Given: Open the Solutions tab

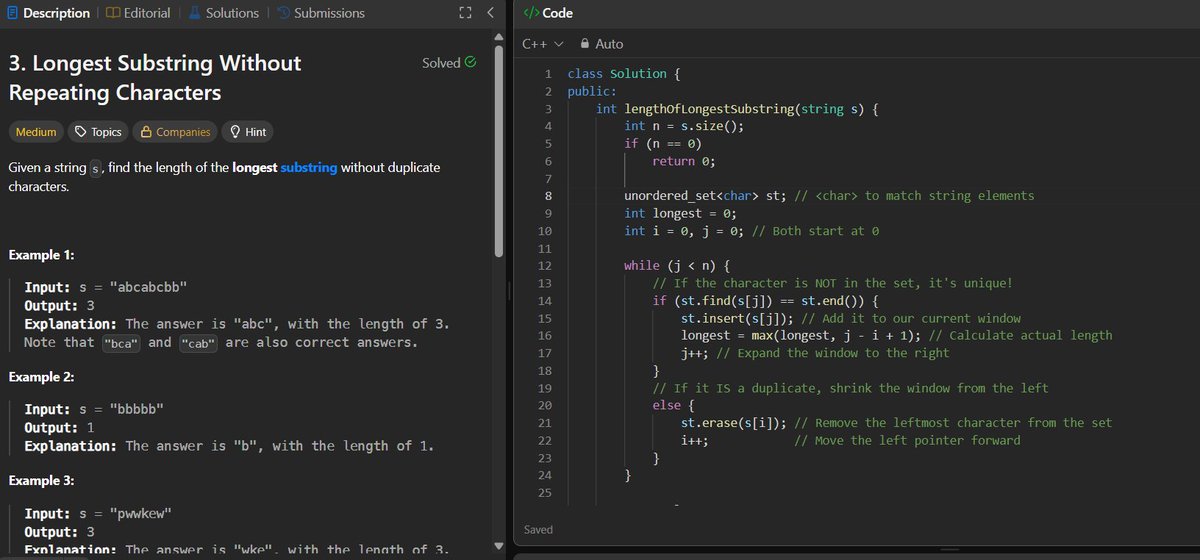Looking at the screenshot, I should point(223,13).
